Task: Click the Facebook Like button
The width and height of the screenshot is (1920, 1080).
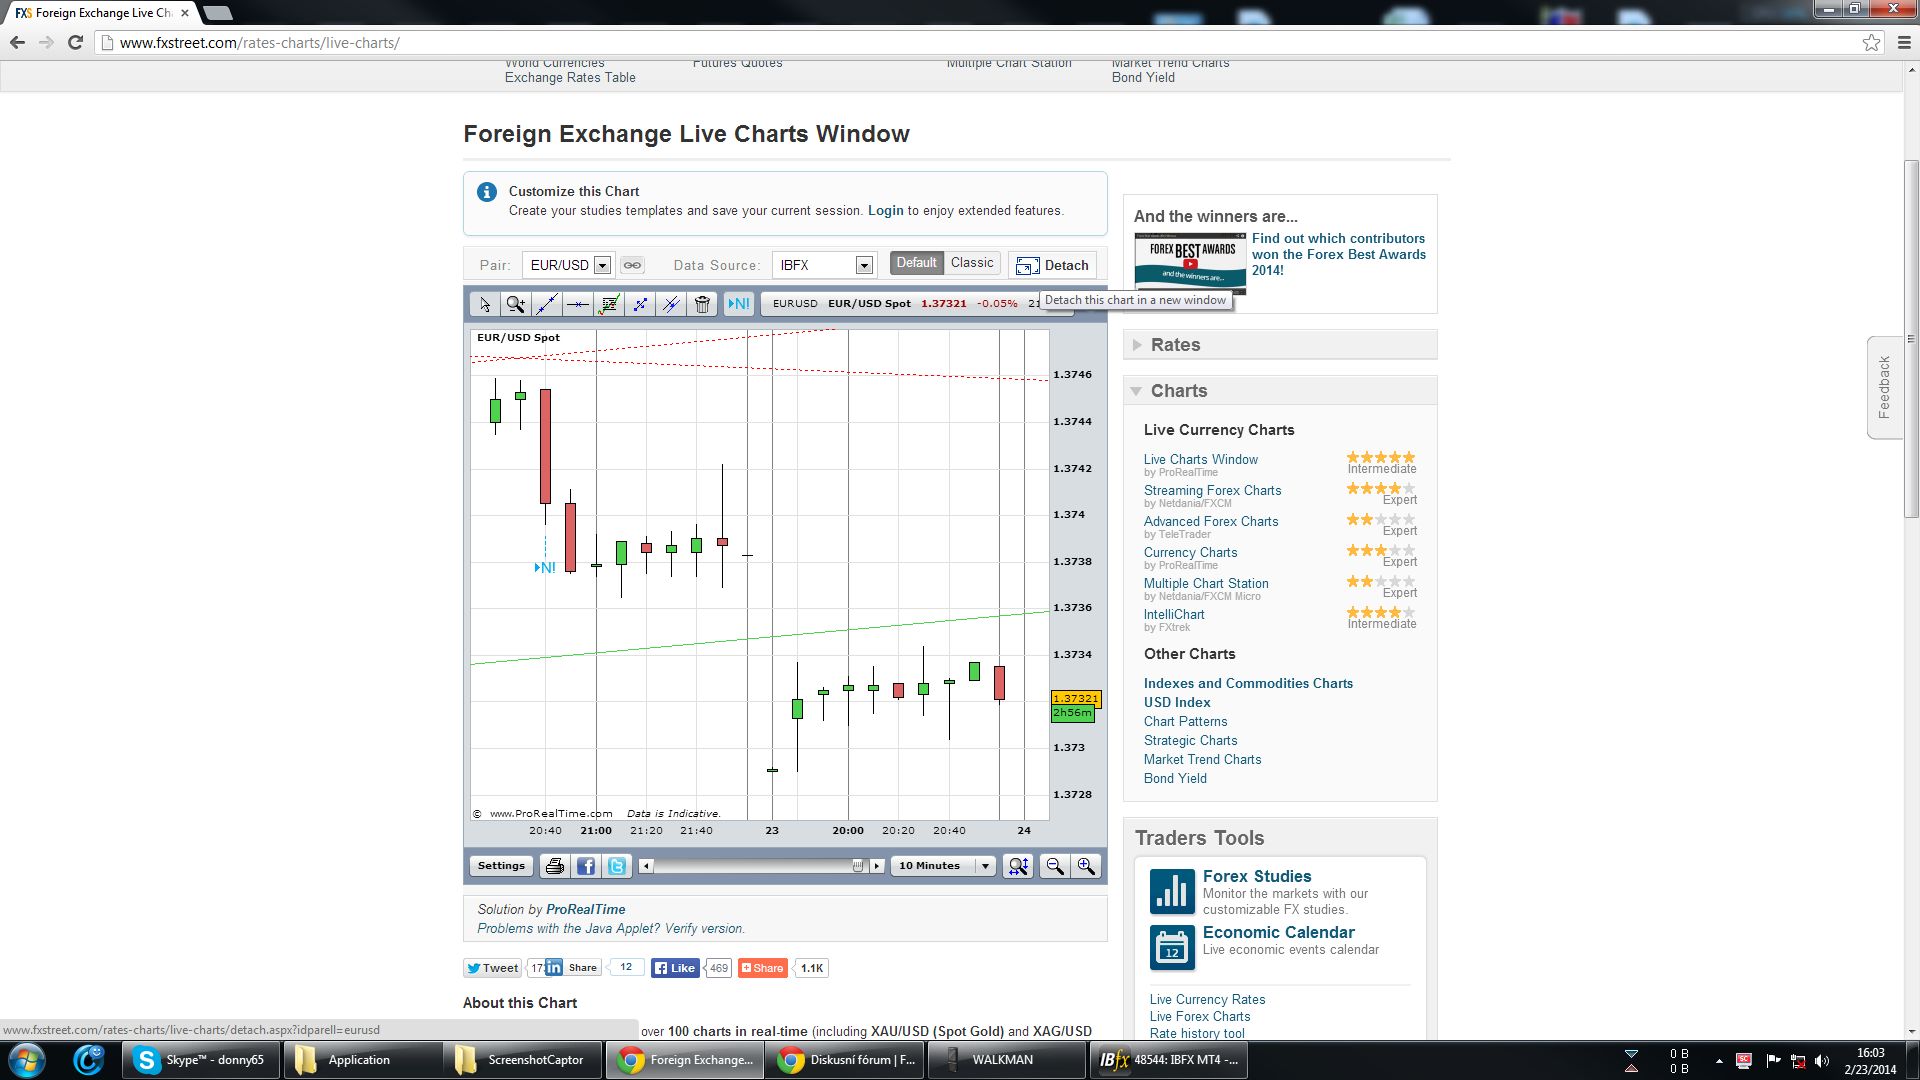Action: click(675, 968)
